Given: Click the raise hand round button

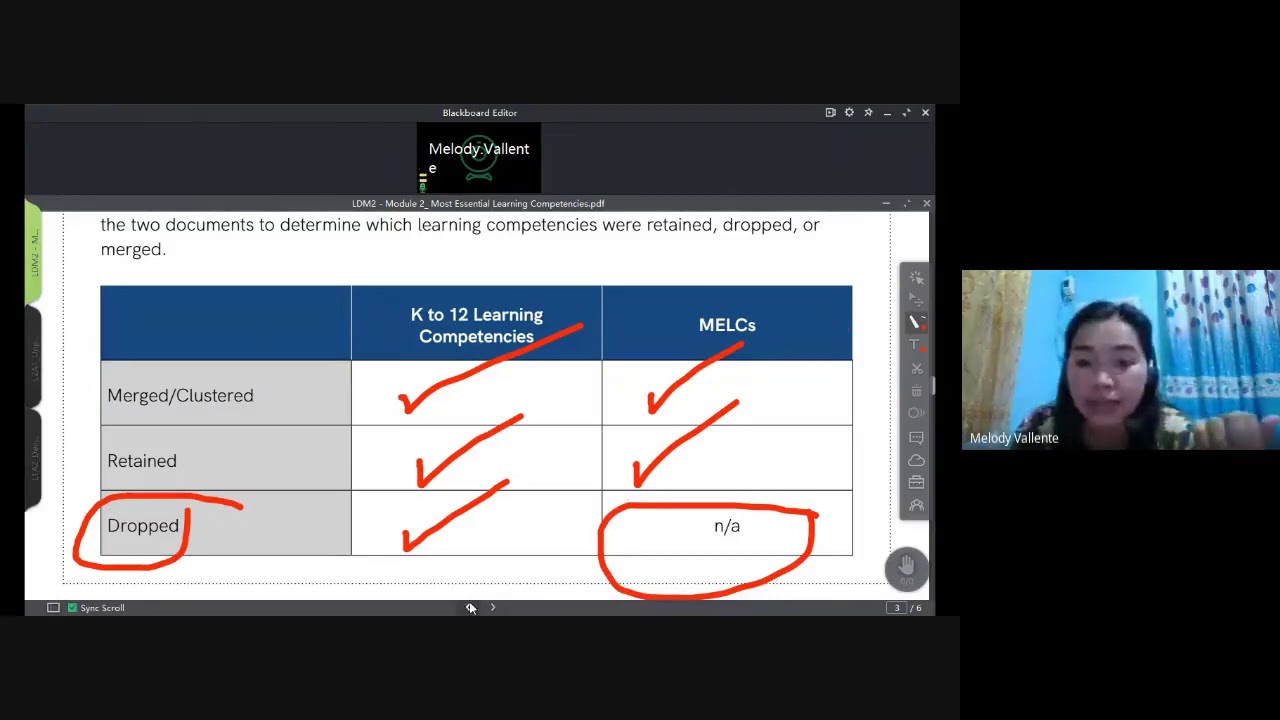Looking at the screenshot, I should tap(906, 567).
